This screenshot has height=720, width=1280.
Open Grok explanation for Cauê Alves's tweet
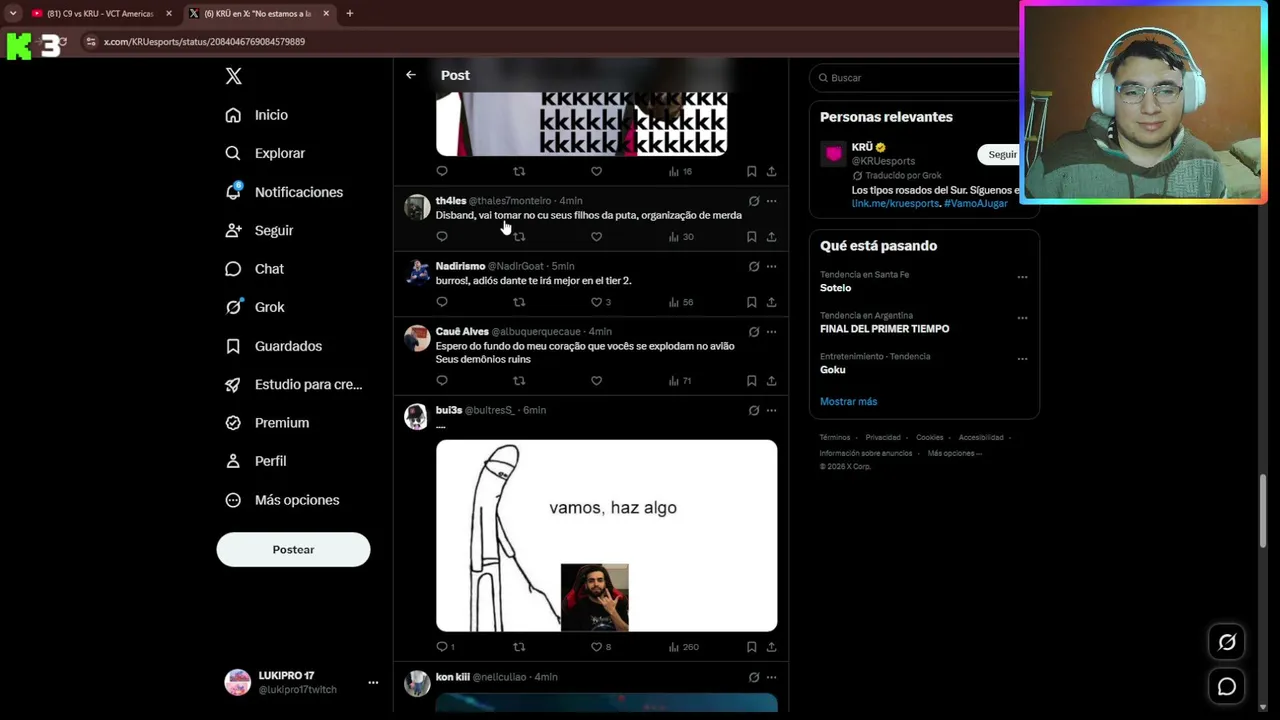[754, 332]
